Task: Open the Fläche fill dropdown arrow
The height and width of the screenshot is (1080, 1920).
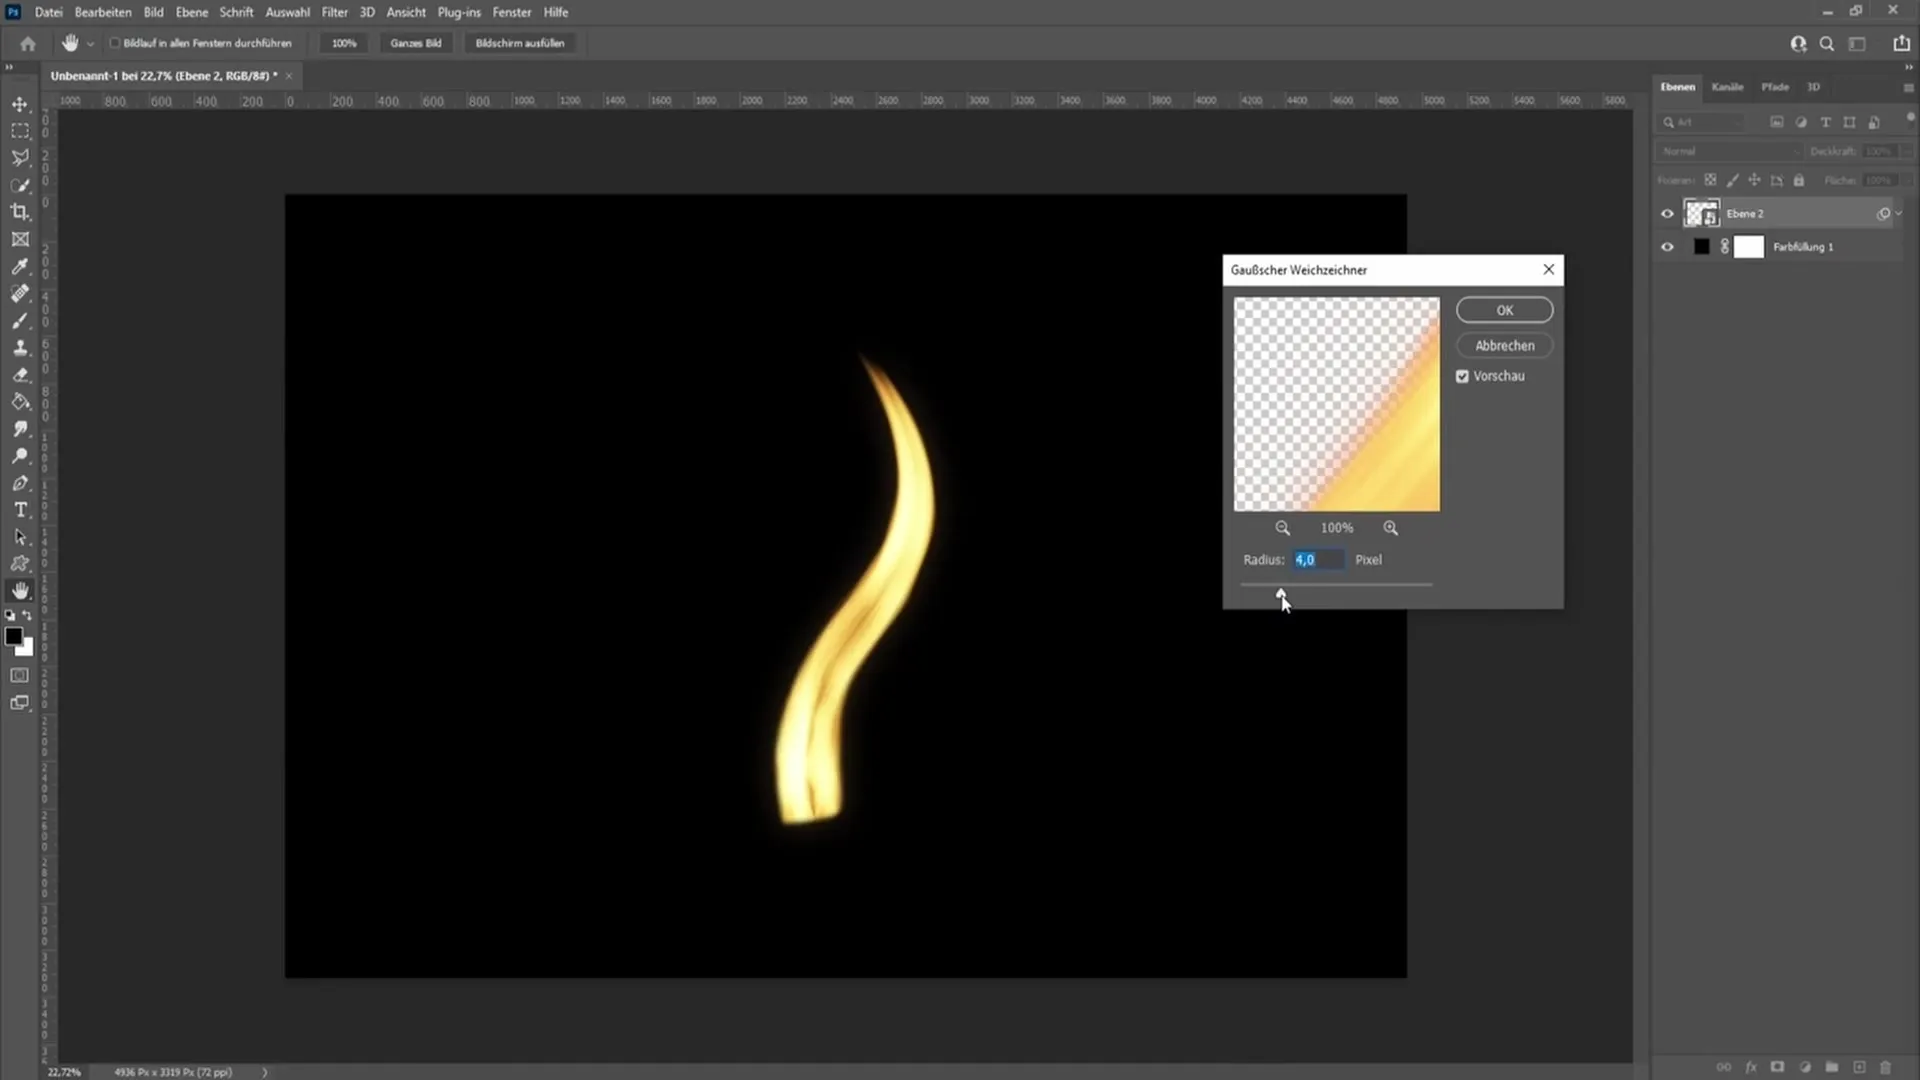Action: [x=1907, y=180]
